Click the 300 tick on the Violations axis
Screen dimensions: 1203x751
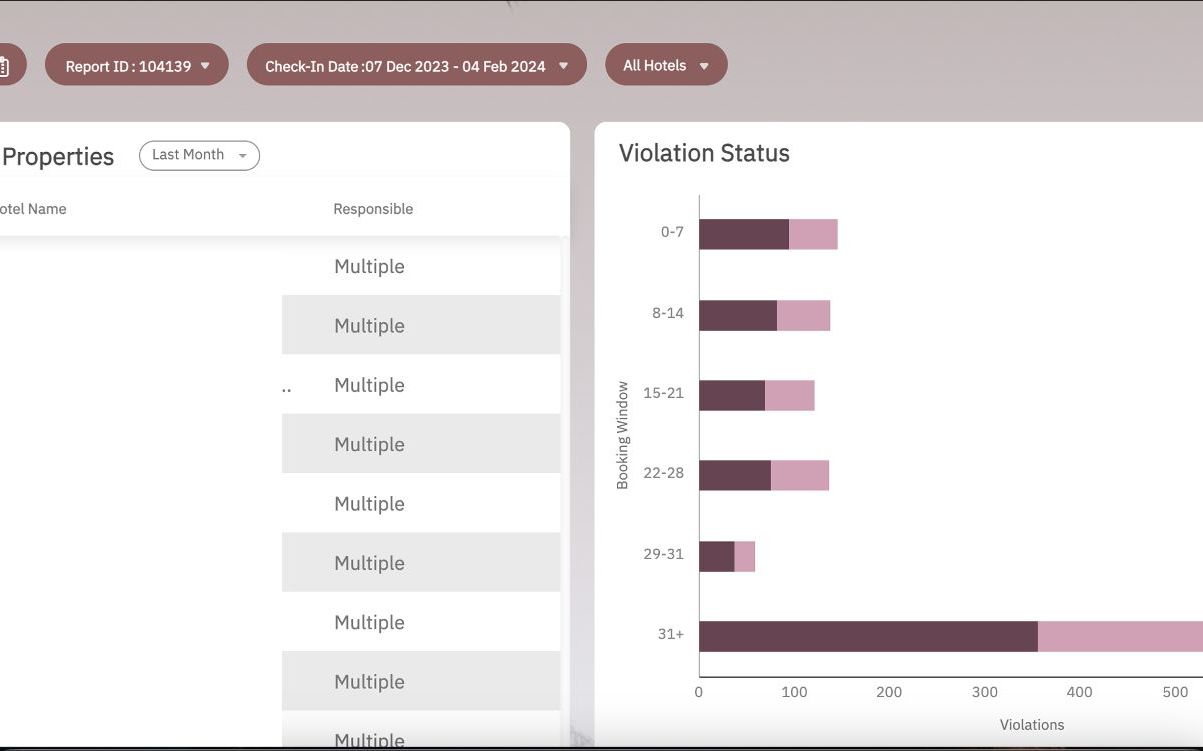pos(985,692)
